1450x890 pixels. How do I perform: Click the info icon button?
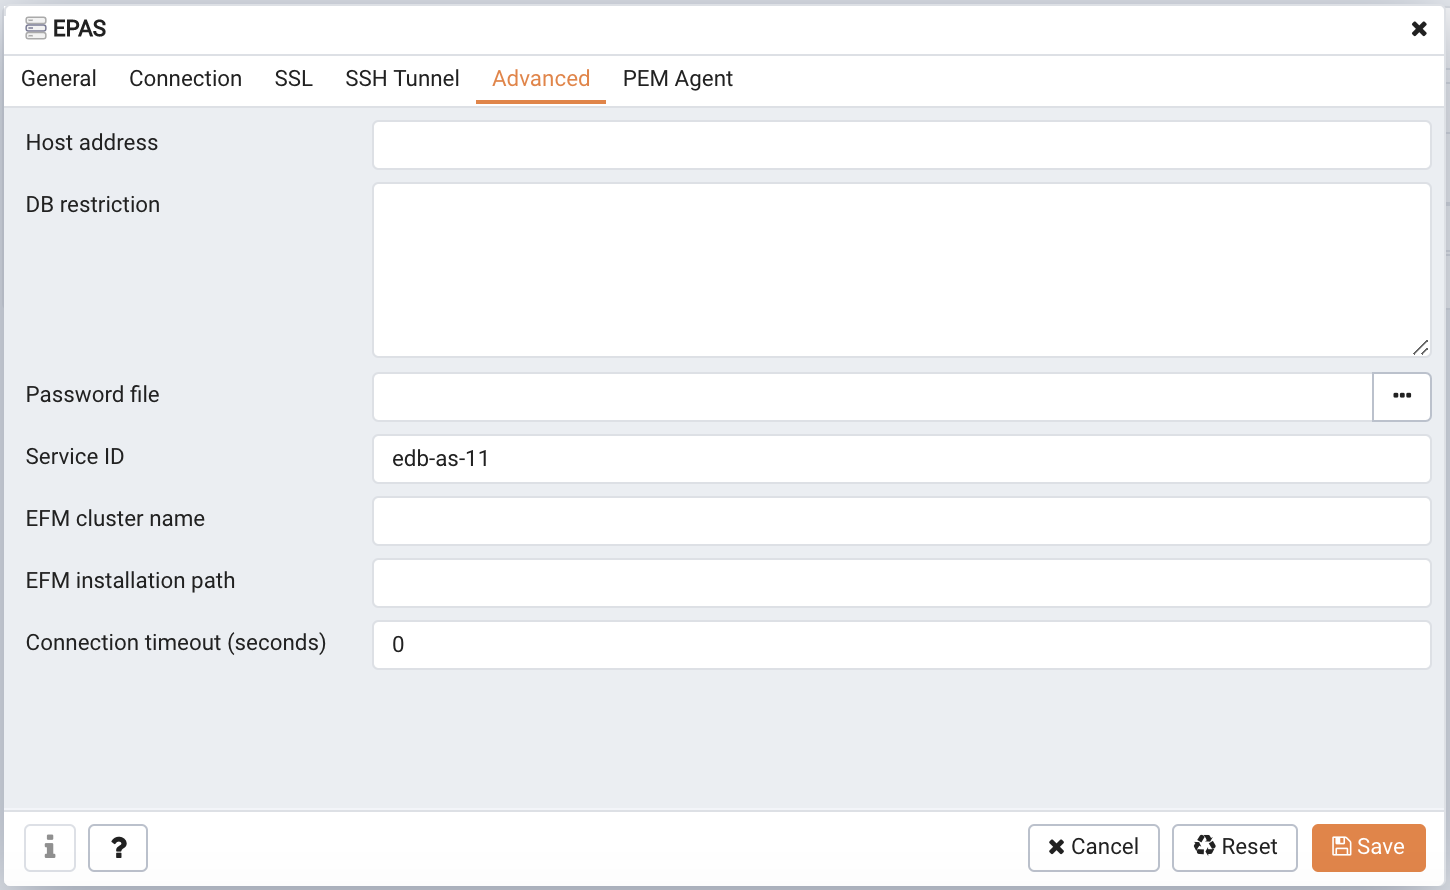coord(50,848)
